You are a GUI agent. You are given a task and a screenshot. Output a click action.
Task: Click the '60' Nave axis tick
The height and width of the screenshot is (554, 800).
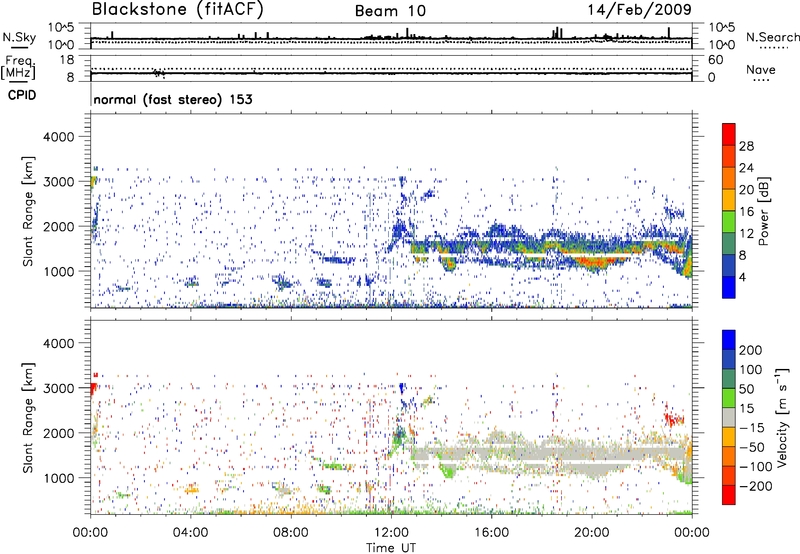click(715, 60)
